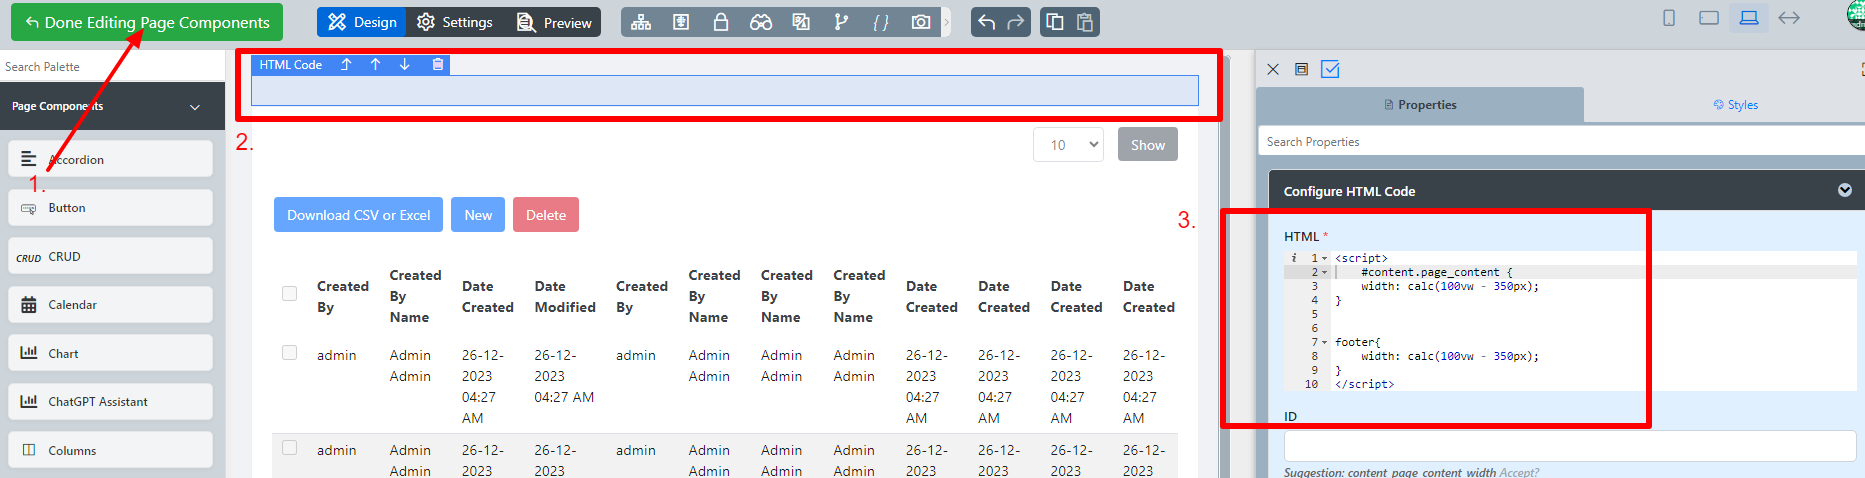Click the Search Properties field
Image resolution: width=1865 pixels, height=478 pixels.
[x=1560, y=141]
